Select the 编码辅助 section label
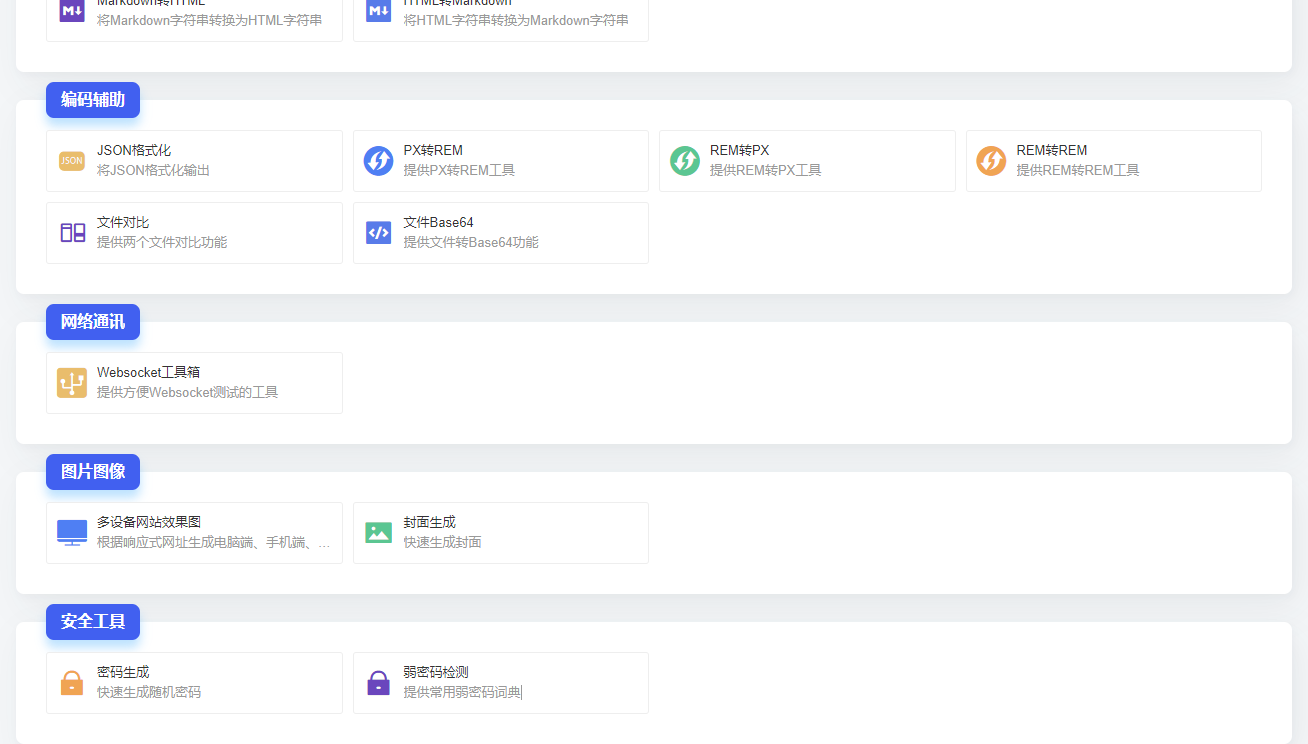This screenshot has height=744, width=1308. point(93,100)
